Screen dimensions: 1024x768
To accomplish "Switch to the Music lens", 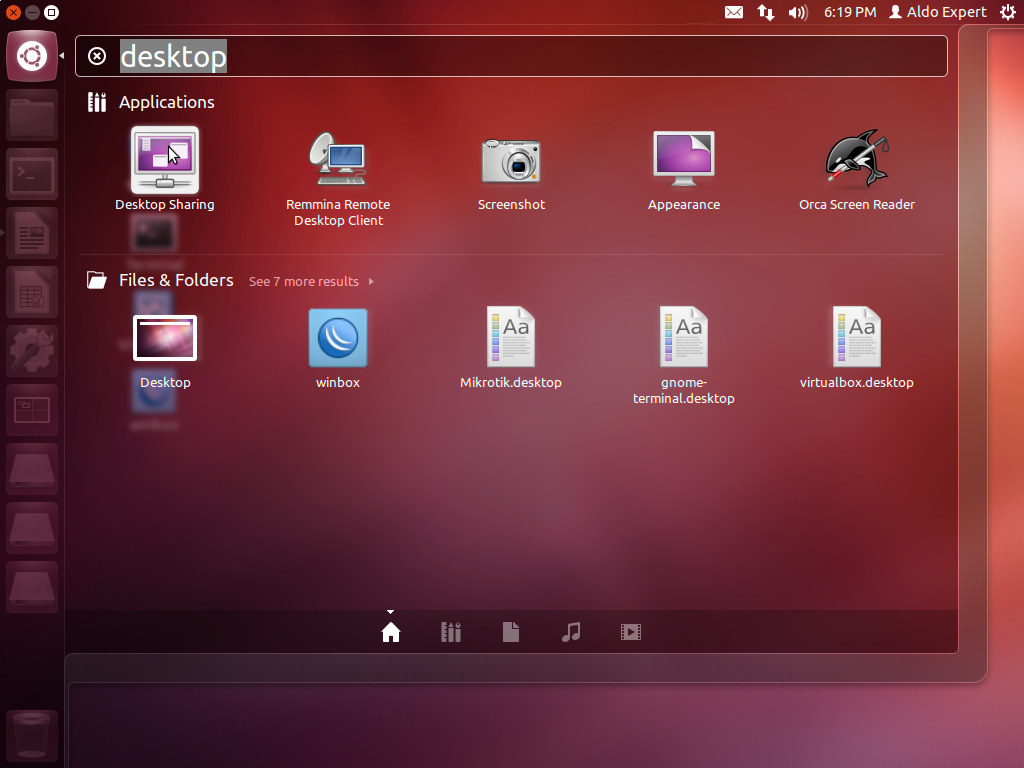I will 571,632.
